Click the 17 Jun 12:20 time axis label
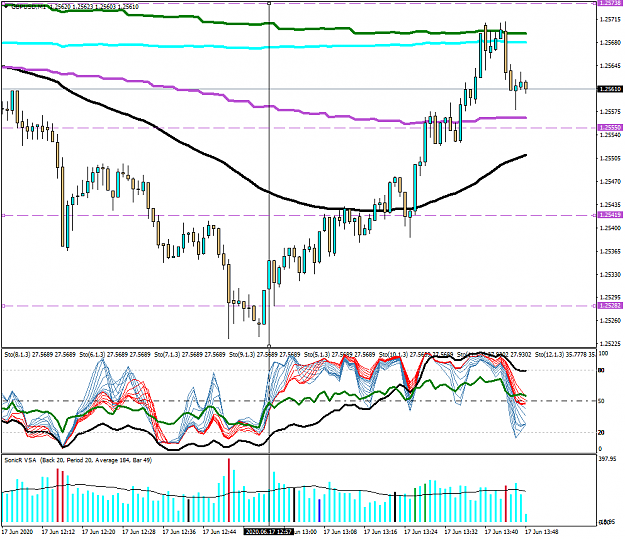 (98, 532)
